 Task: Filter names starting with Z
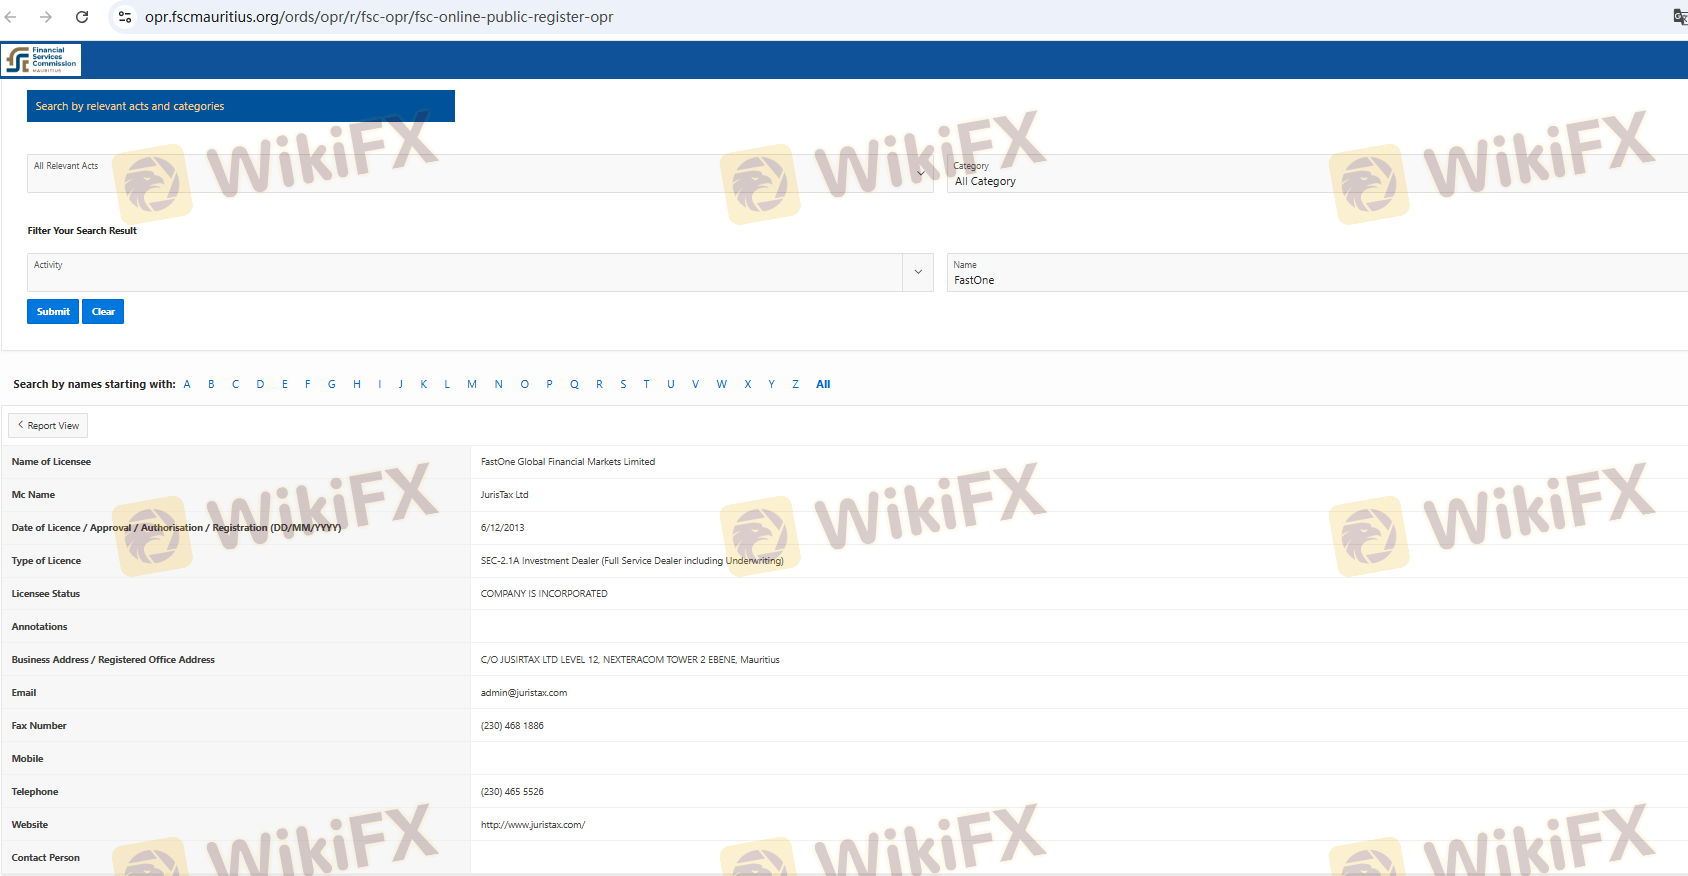pyautogui.click(x=796, y=384)
